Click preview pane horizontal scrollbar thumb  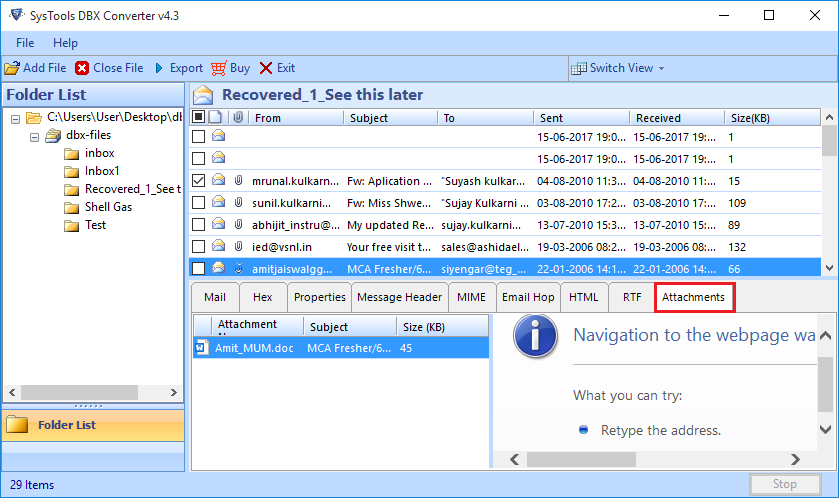point(581,459)
